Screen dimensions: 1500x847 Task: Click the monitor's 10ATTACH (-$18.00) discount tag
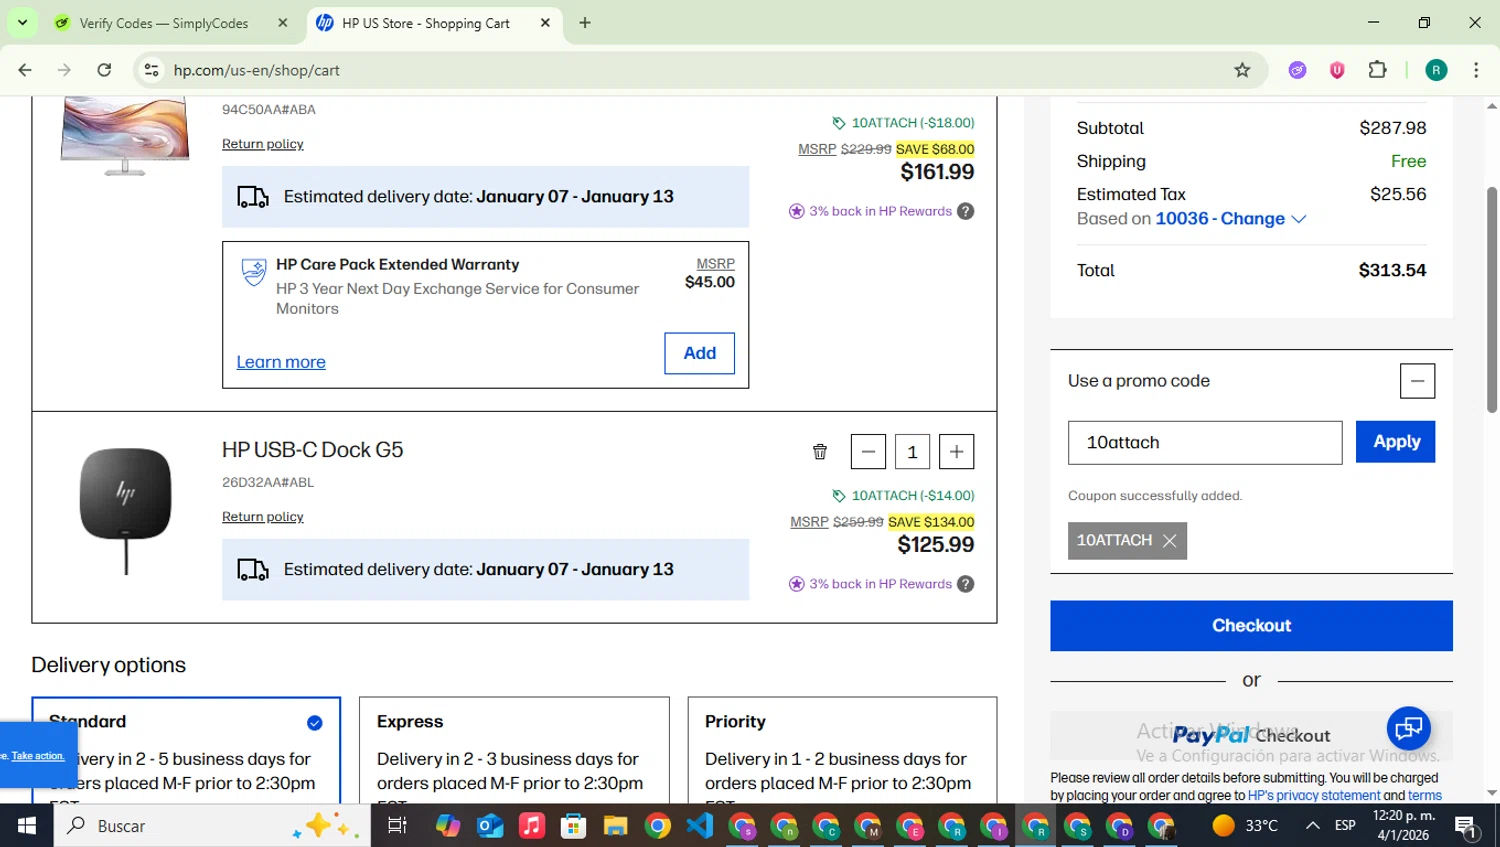tap(903, 123)
